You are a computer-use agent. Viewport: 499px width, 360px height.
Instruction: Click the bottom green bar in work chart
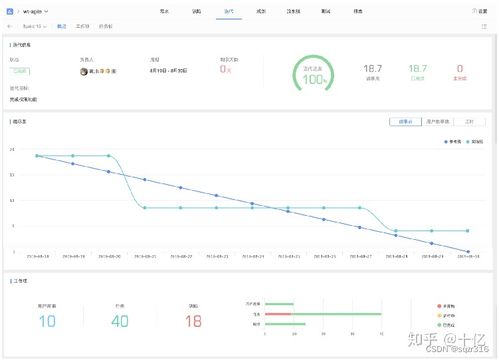coord(285,324)
